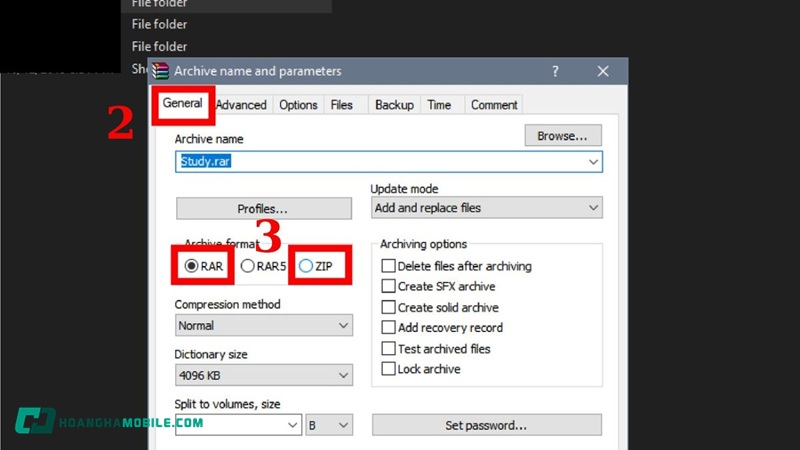This screenshot has width=800, height=450.
Task: Click the WinRAR icon in title bar
Action: pyautogui.click(x=161, y=72)
